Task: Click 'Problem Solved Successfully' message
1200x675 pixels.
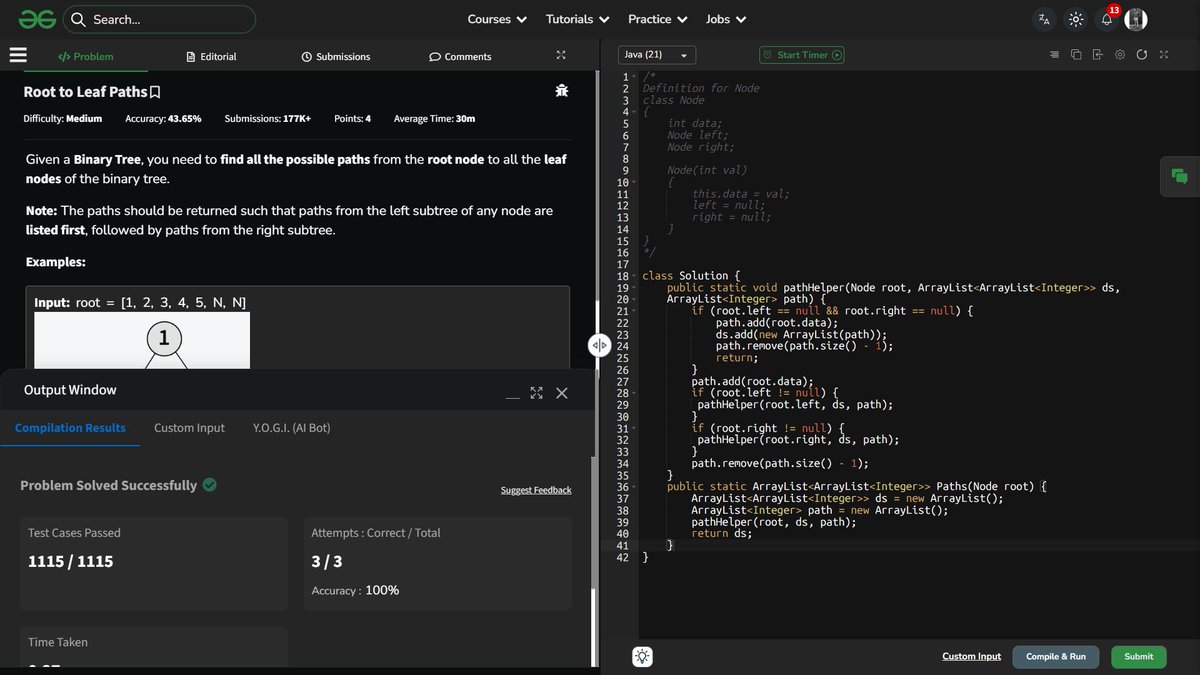Action: [109, 485]
